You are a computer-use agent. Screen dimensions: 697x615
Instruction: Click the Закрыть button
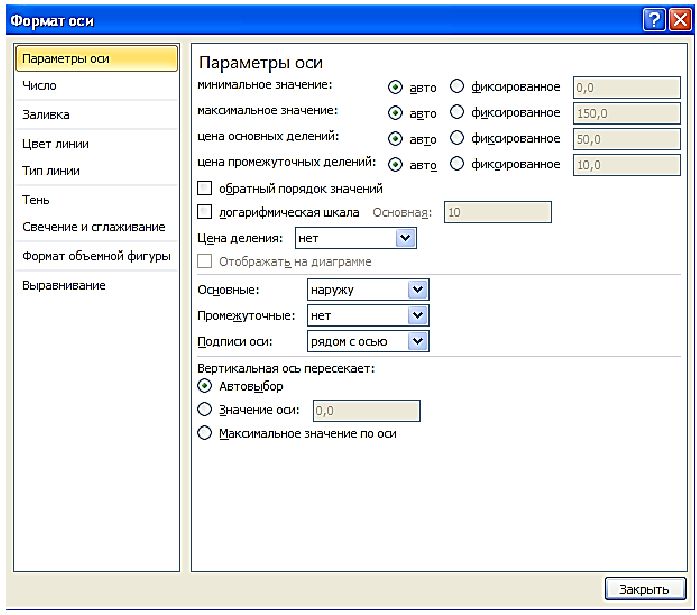pos(645,589)
